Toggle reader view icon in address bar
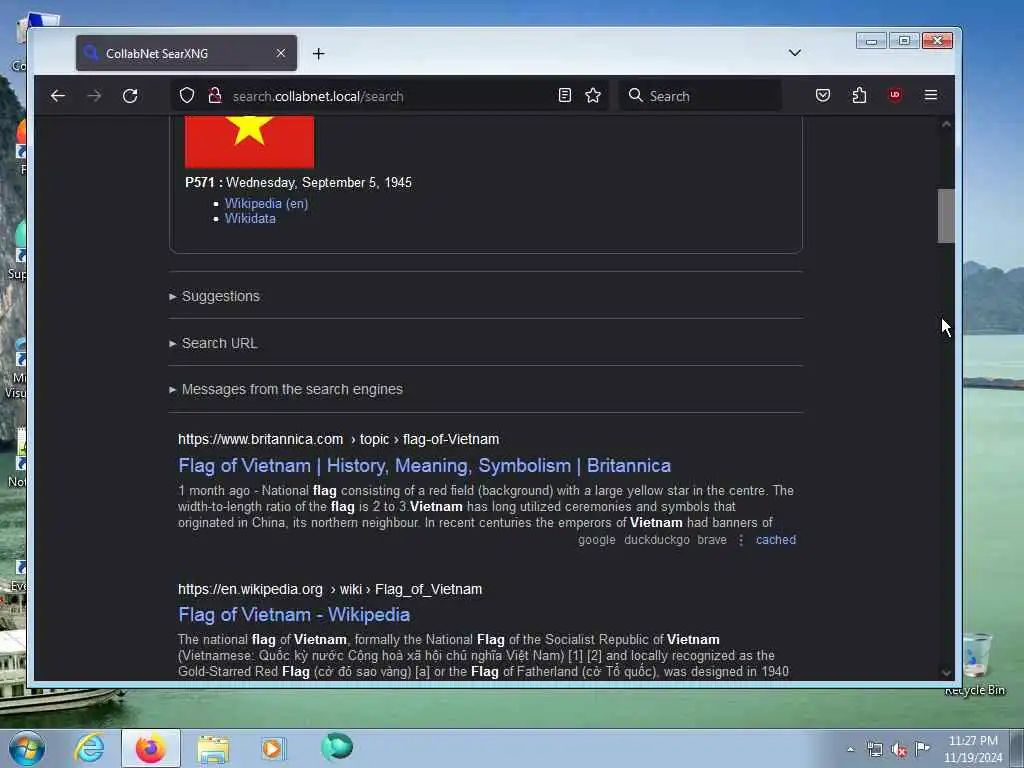1024x768 pixels. coord(565,95)
